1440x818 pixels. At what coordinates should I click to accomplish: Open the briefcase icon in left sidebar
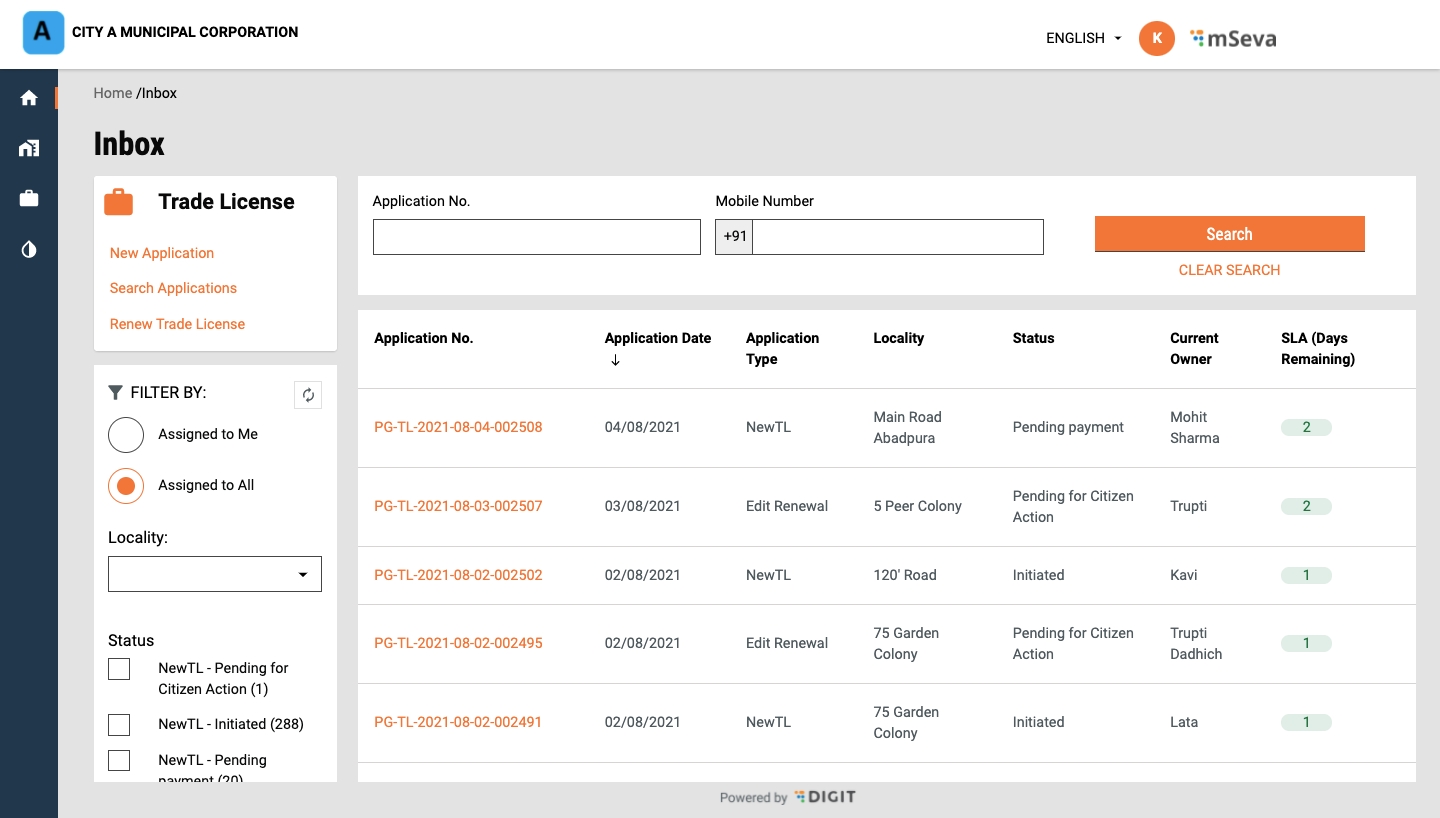pos(29,199)
